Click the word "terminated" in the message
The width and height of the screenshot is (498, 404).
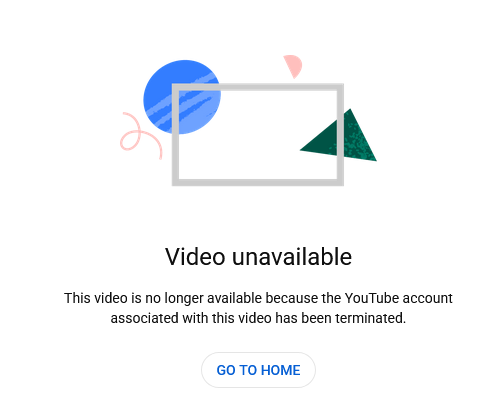tap(369, 318)
